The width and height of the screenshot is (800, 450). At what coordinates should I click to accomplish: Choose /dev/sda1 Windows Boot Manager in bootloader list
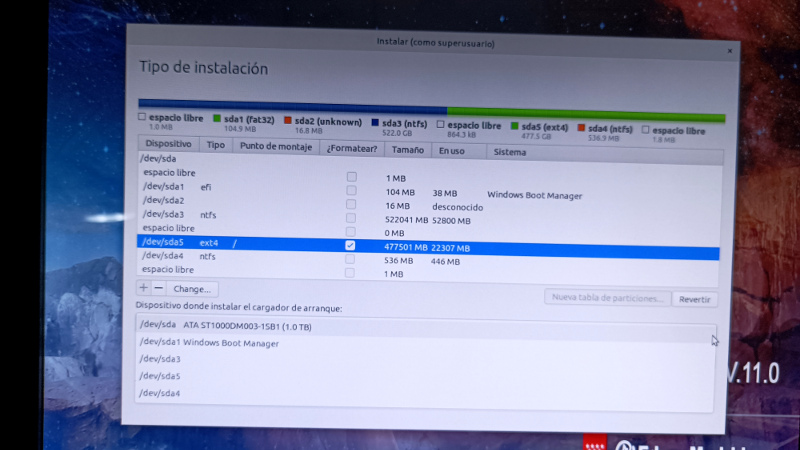[210, 343]
